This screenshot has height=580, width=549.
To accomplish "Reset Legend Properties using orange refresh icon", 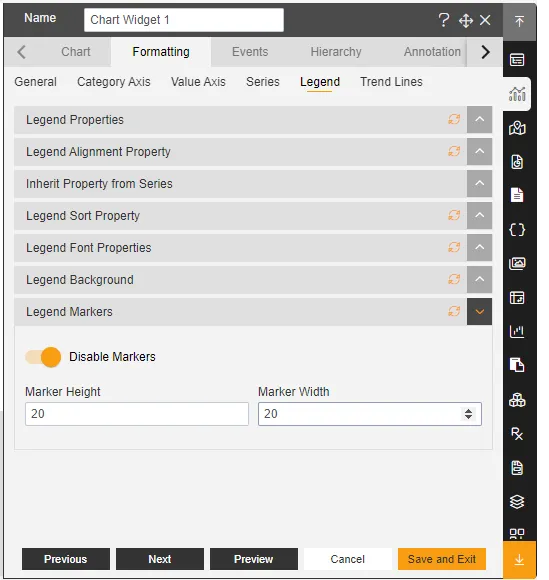I will click(454, 119).
